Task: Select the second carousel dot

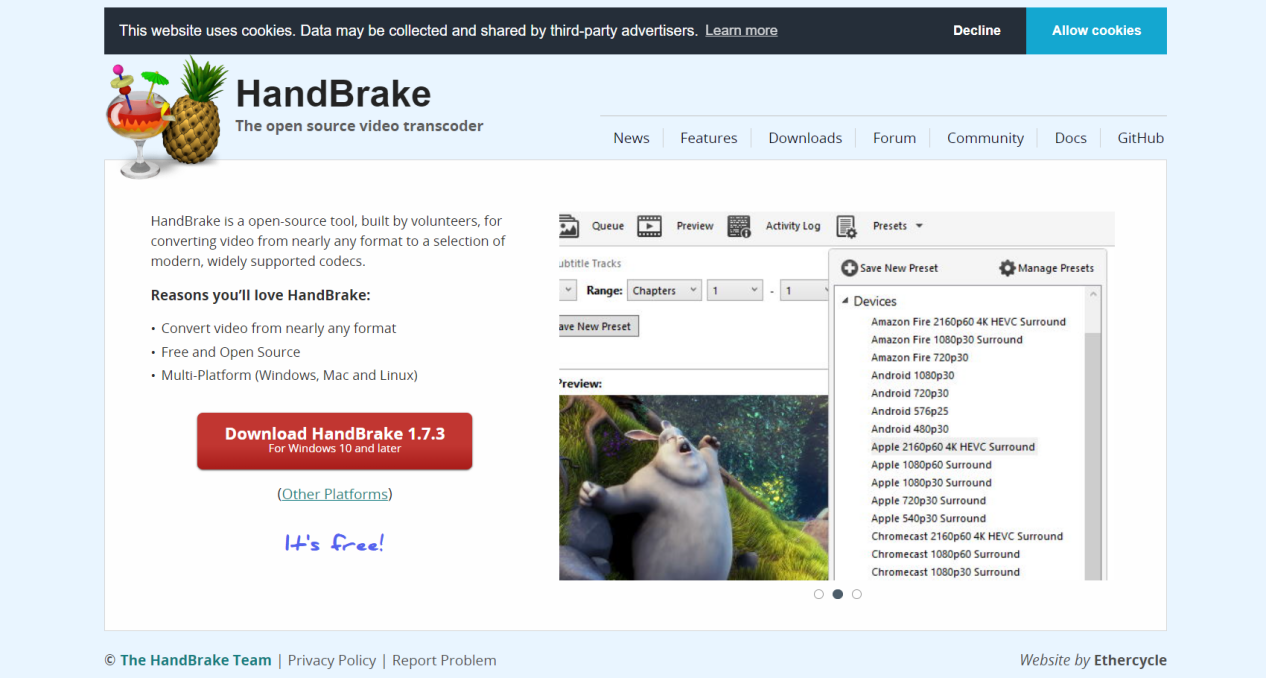Action: coord(838,594)
